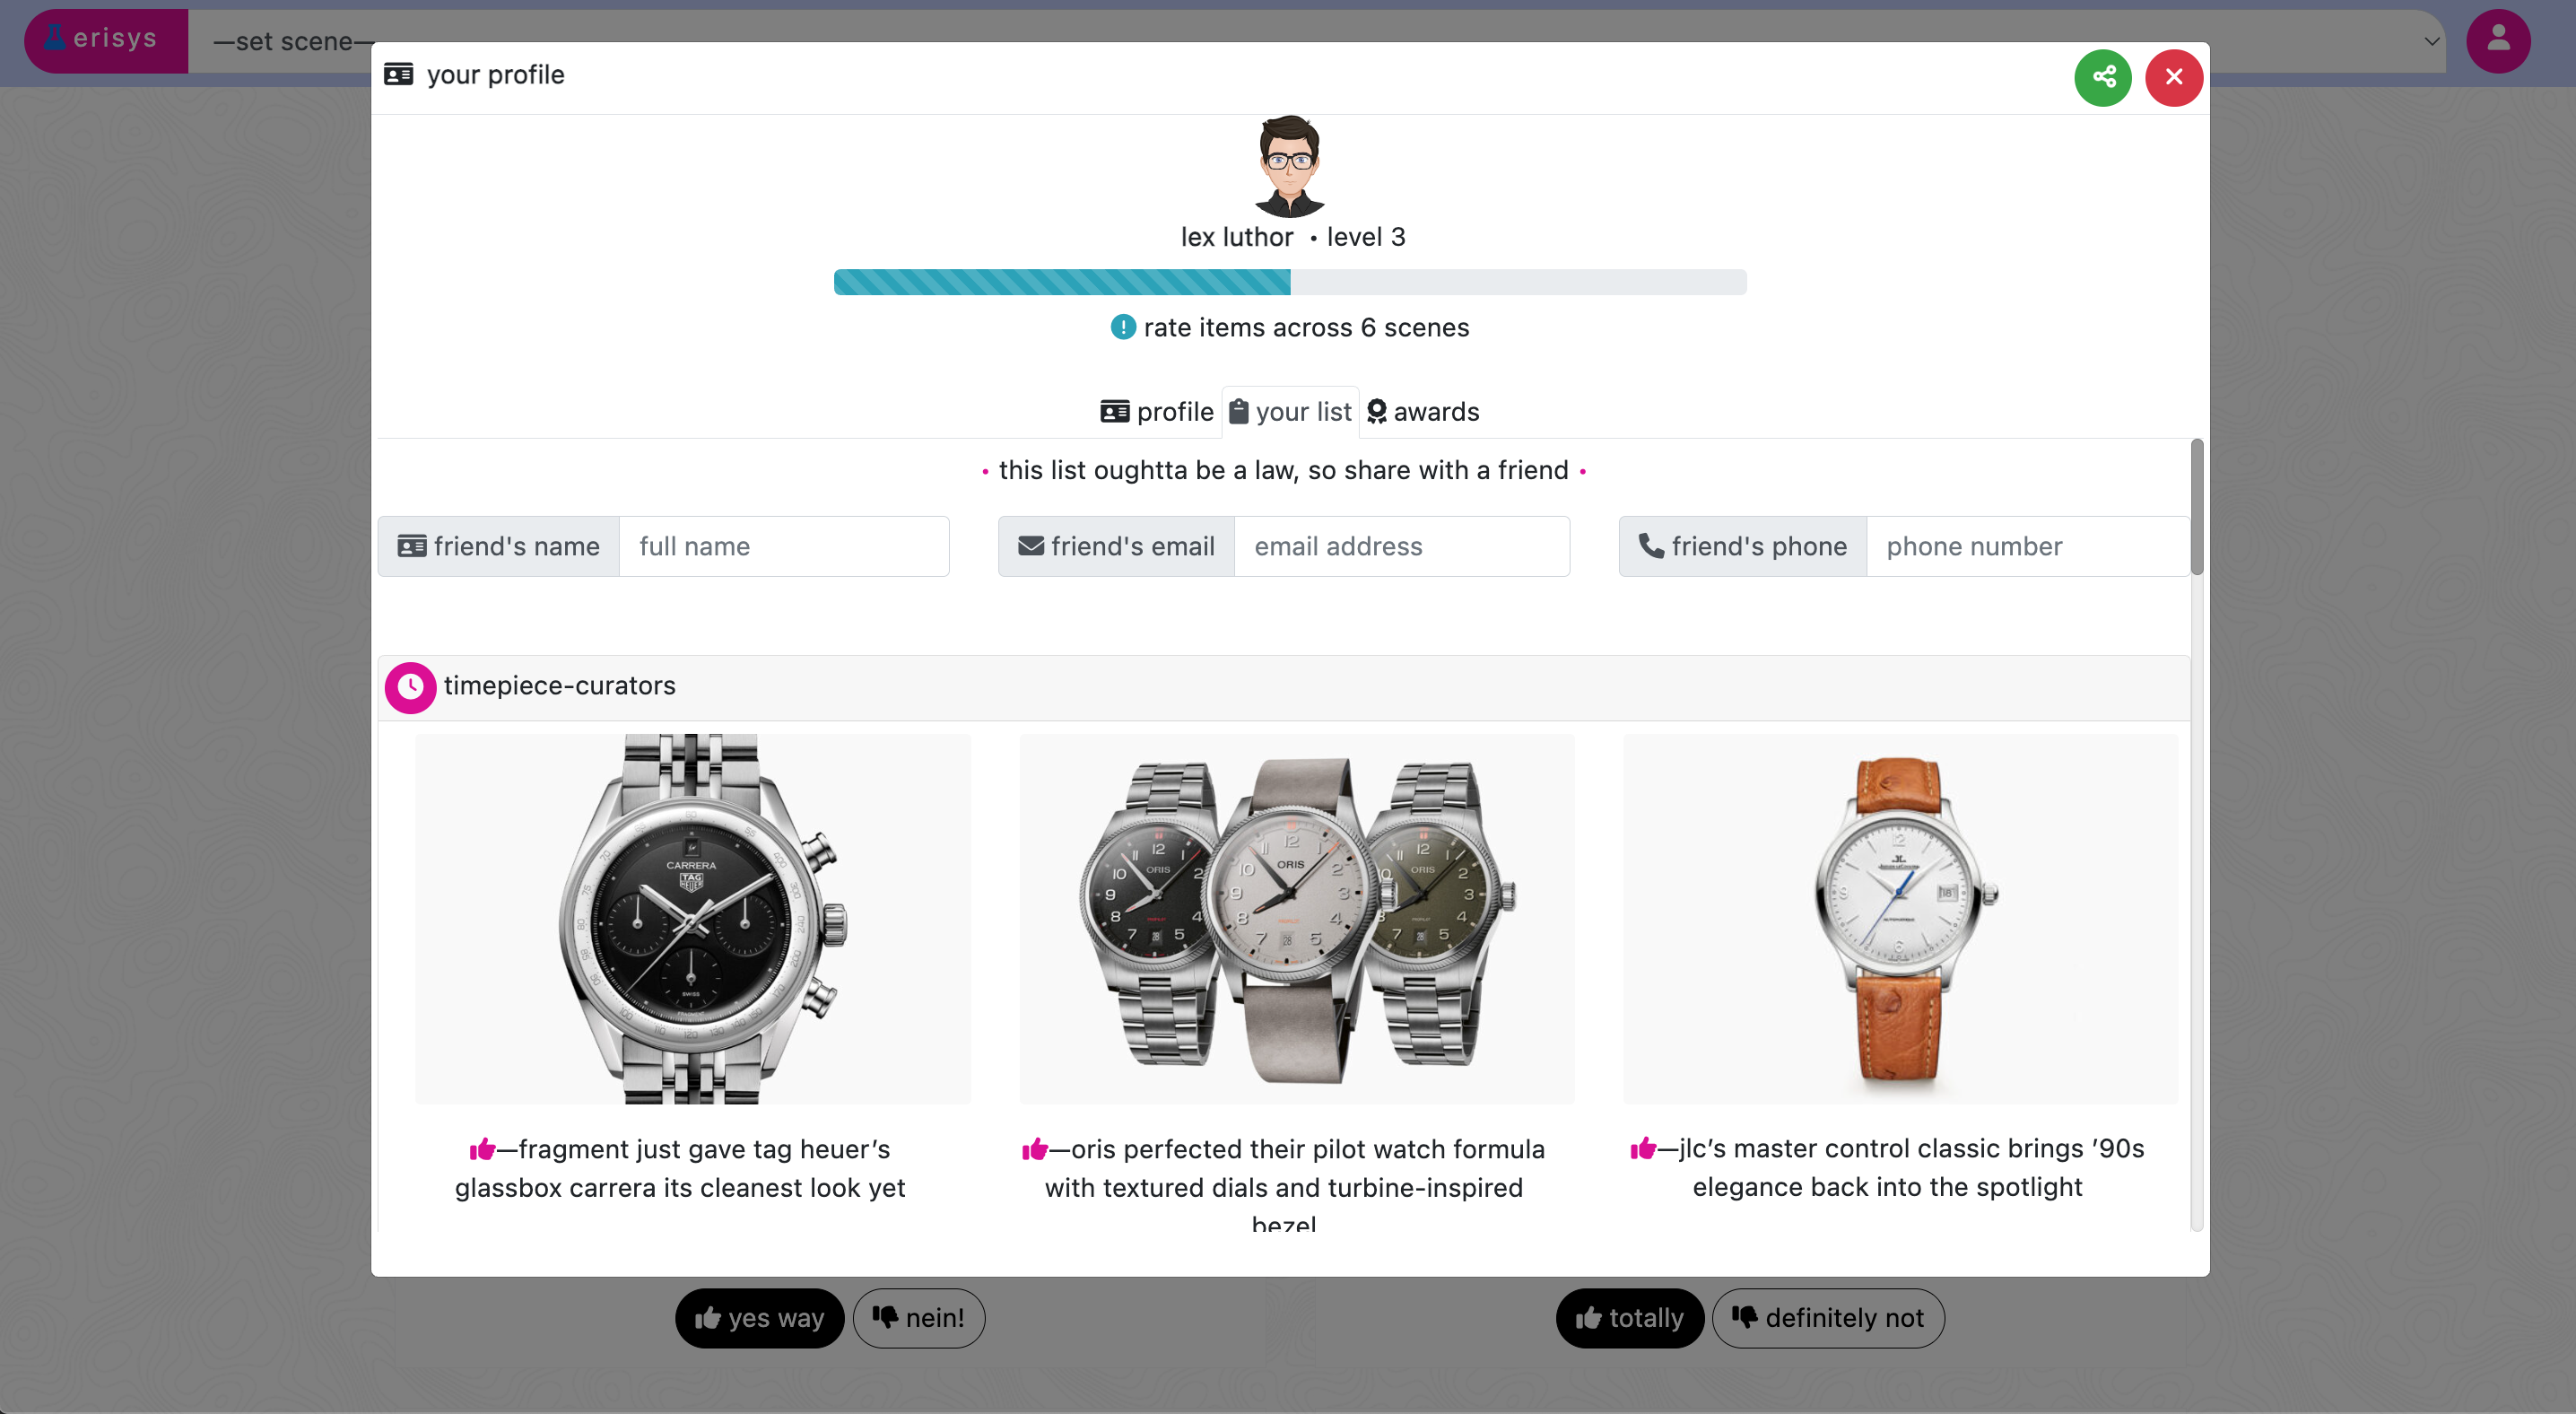The image size is (2576, 1414).
Task: Click the green share icon button
Action: (2103, 77)
